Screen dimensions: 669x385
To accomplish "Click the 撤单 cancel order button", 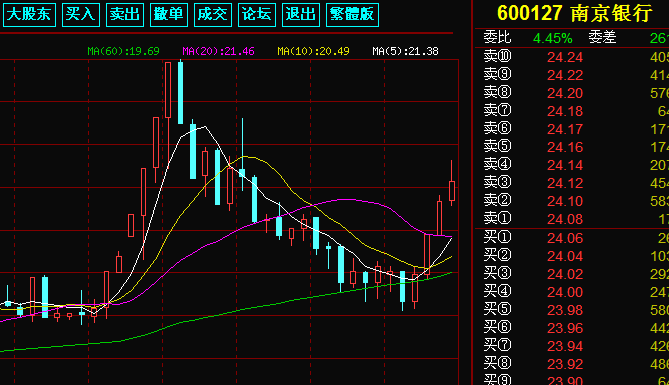I will tap(169, 15).
